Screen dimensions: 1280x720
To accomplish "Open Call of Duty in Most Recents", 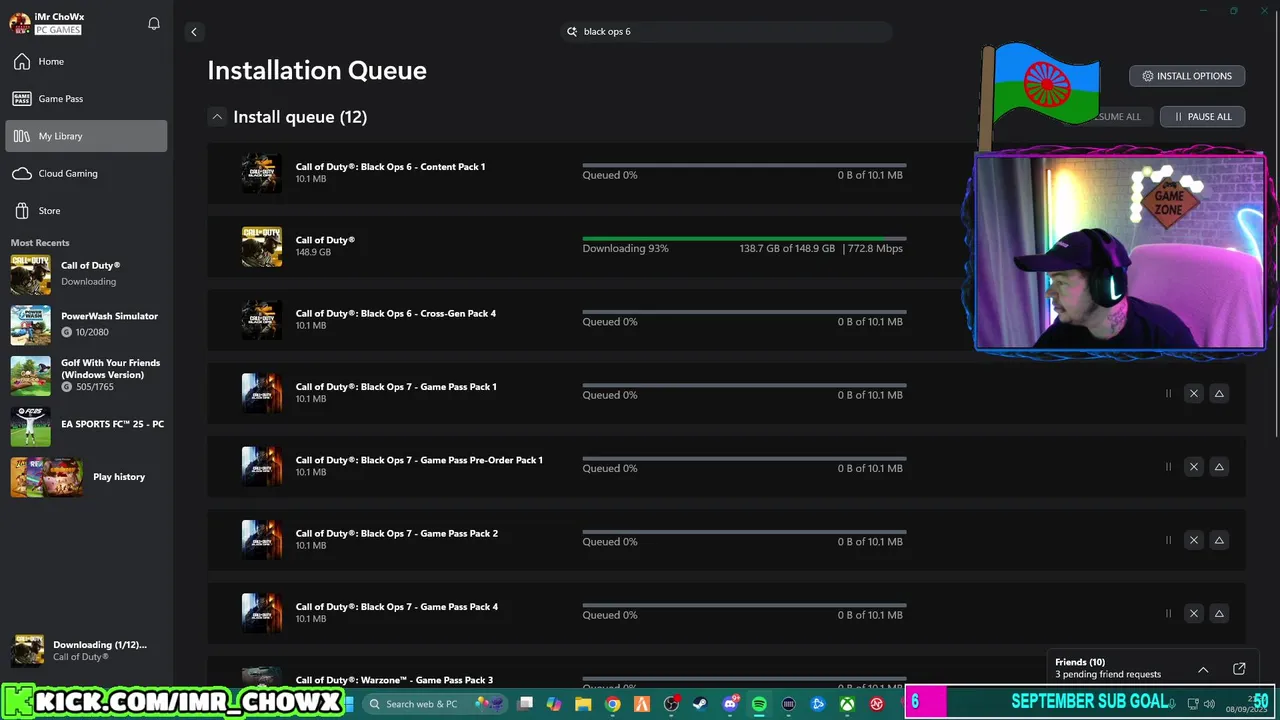I will (x=86, y=274).
